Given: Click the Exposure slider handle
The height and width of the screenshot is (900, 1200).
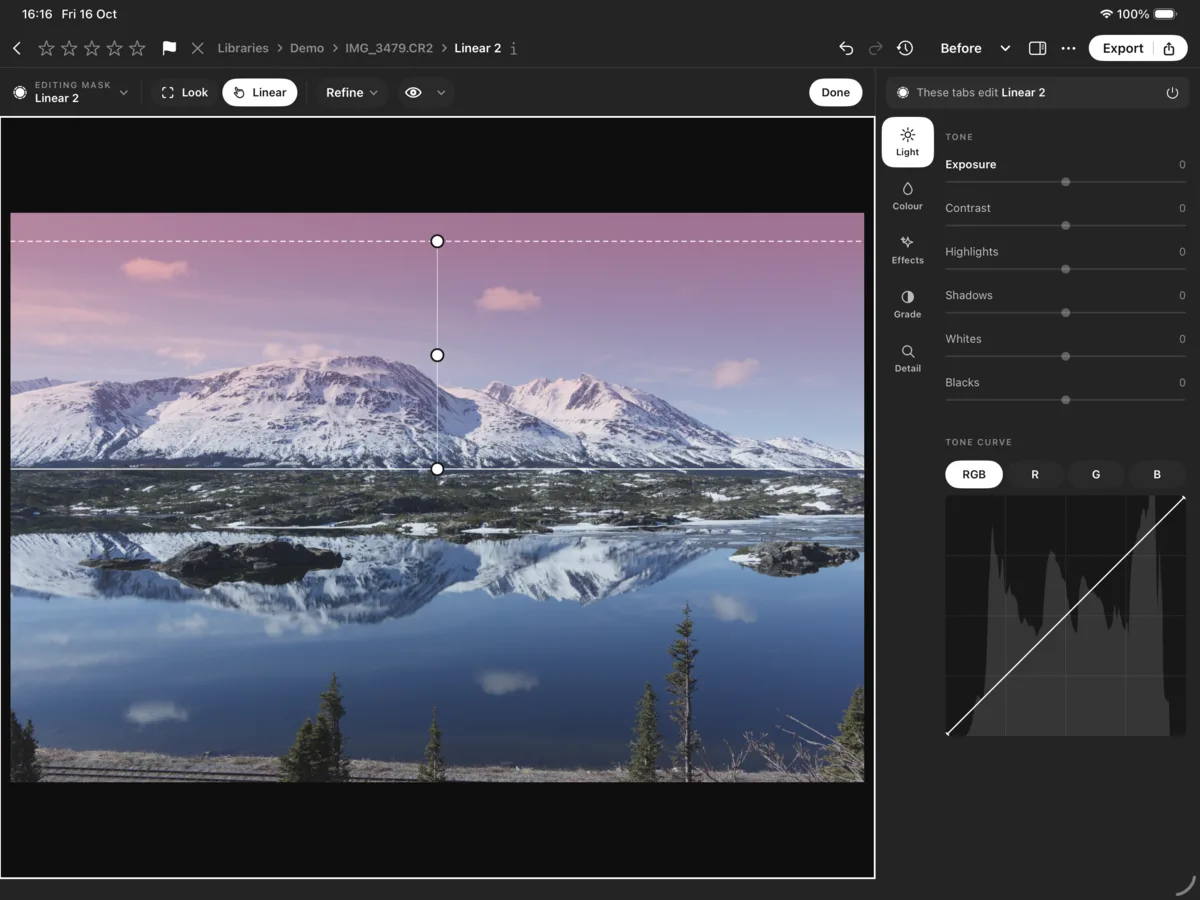Looking at the screenshot, I should tap(1066, 182).
